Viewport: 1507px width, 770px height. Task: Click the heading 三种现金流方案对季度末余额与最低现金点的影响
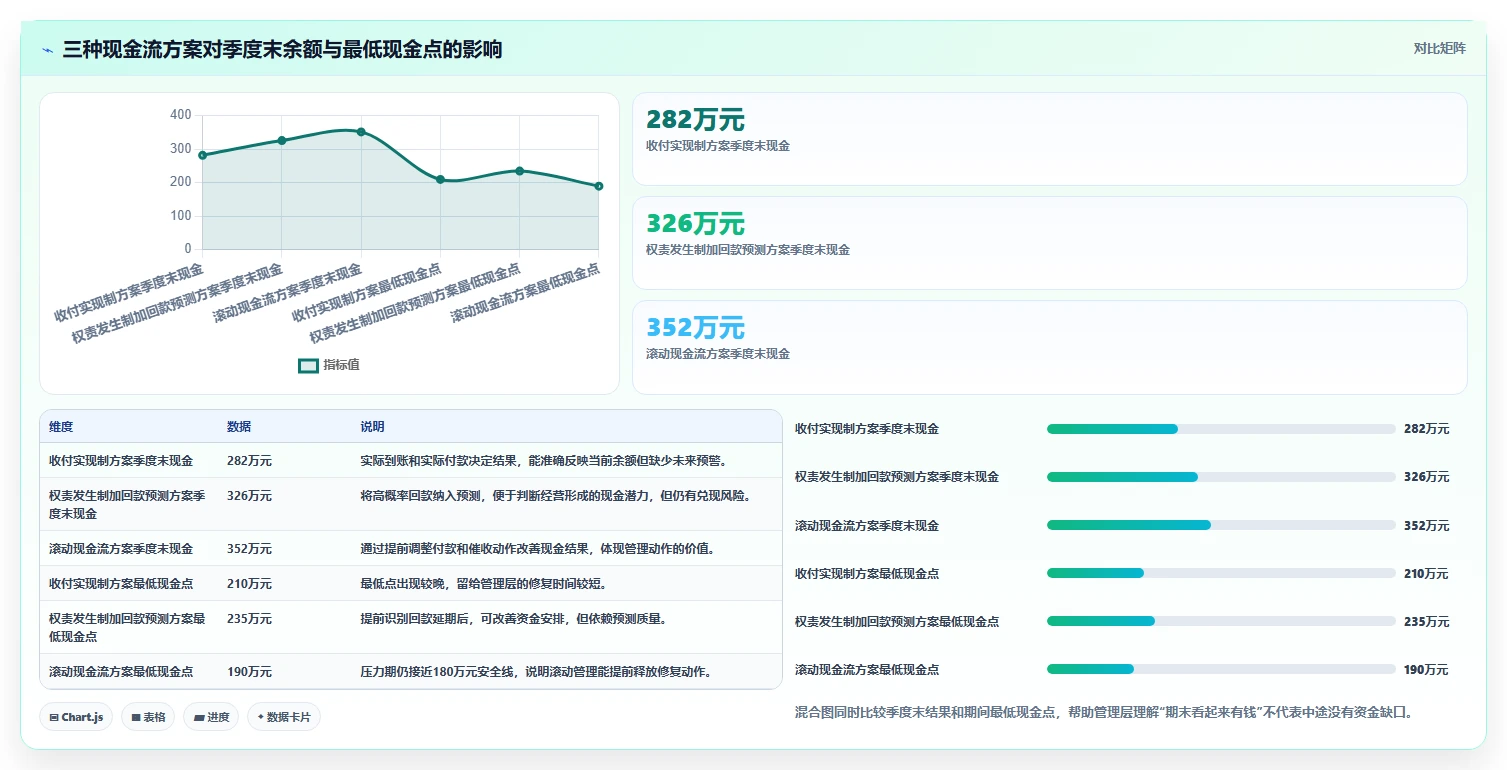coord(282,50)
